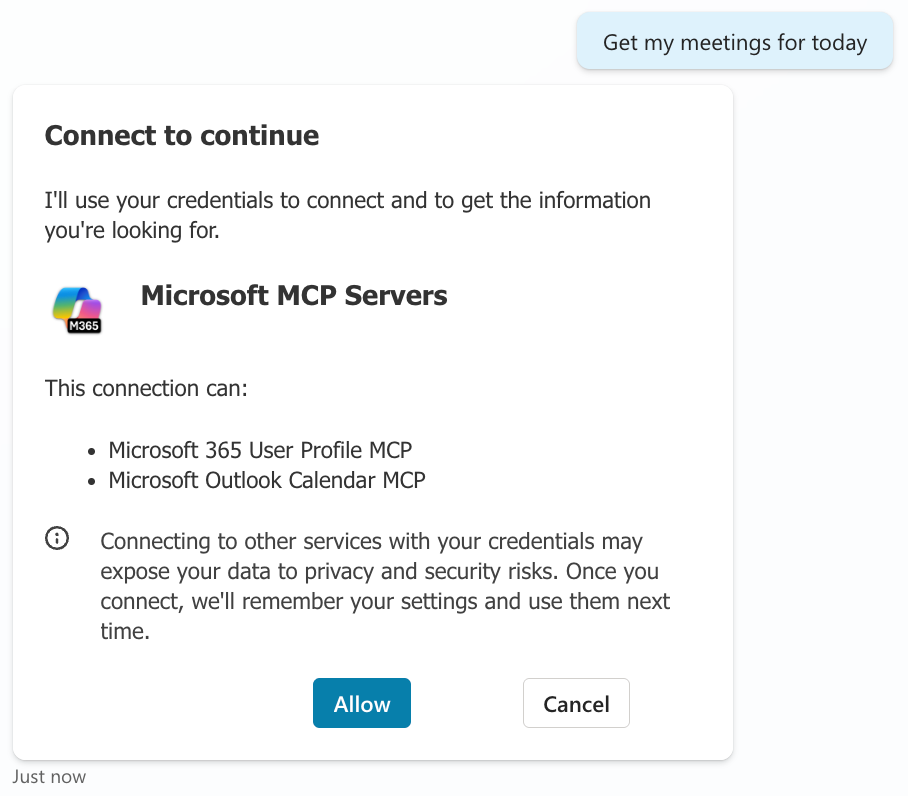Click the 'Connect to continue' heading
This screenshot has width=908, height=796.
click(182, 135)
